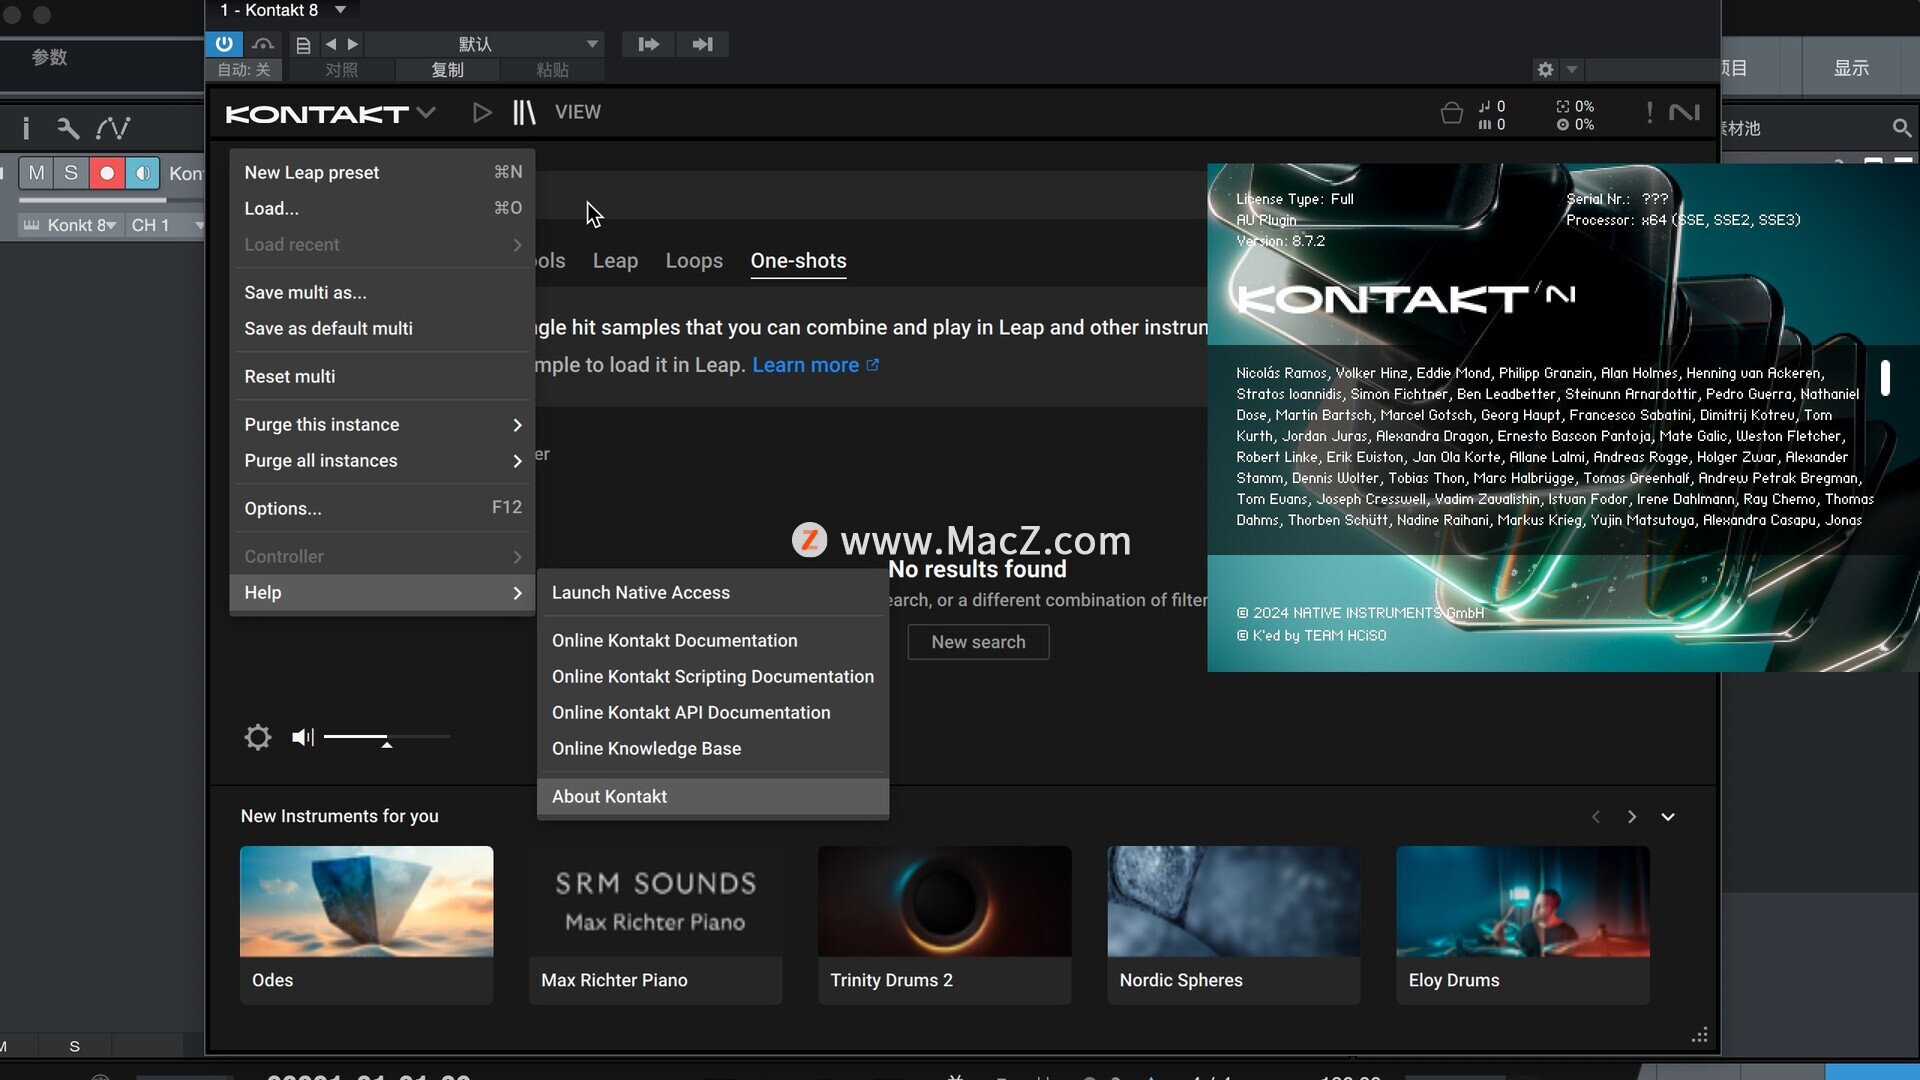The width and height of the screenshot is (1920, 1080).
Task: Click the master volume slider
Action: [386, 737]
